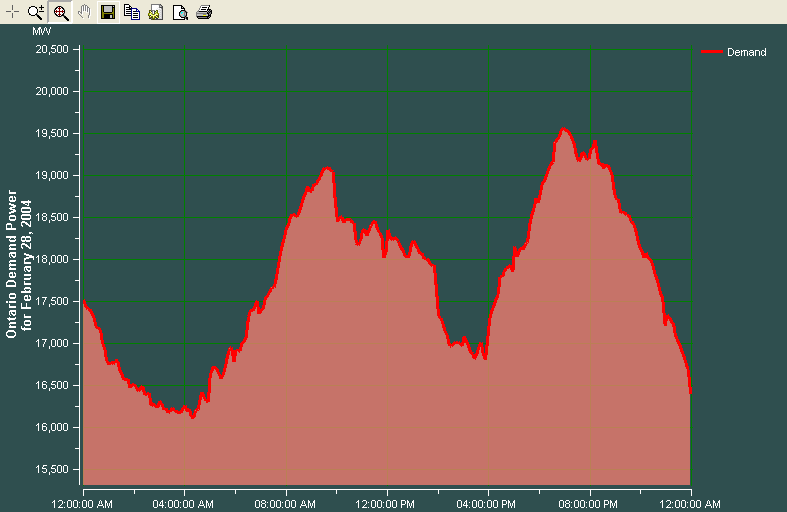The image size is (787, 512).
Task: Open print preview
Action: 180,12
